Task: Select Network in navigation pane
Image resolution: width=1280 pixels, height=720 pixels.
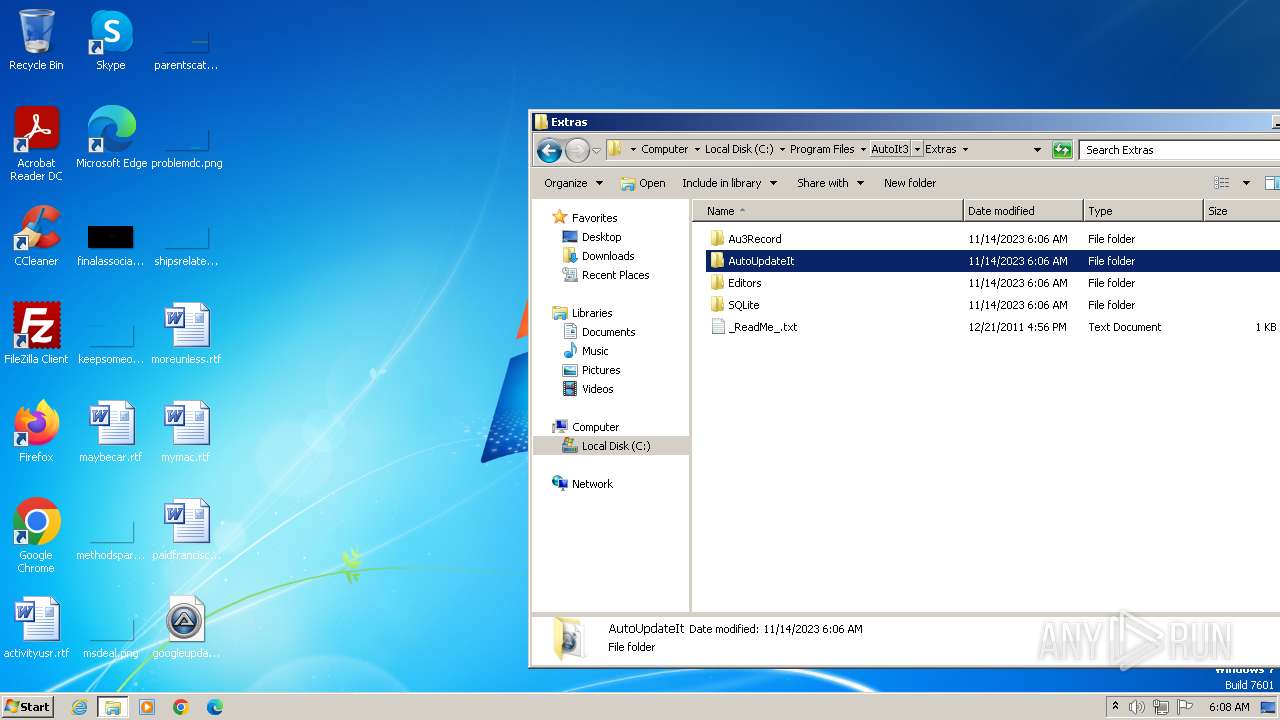Action: pos(591,484)
